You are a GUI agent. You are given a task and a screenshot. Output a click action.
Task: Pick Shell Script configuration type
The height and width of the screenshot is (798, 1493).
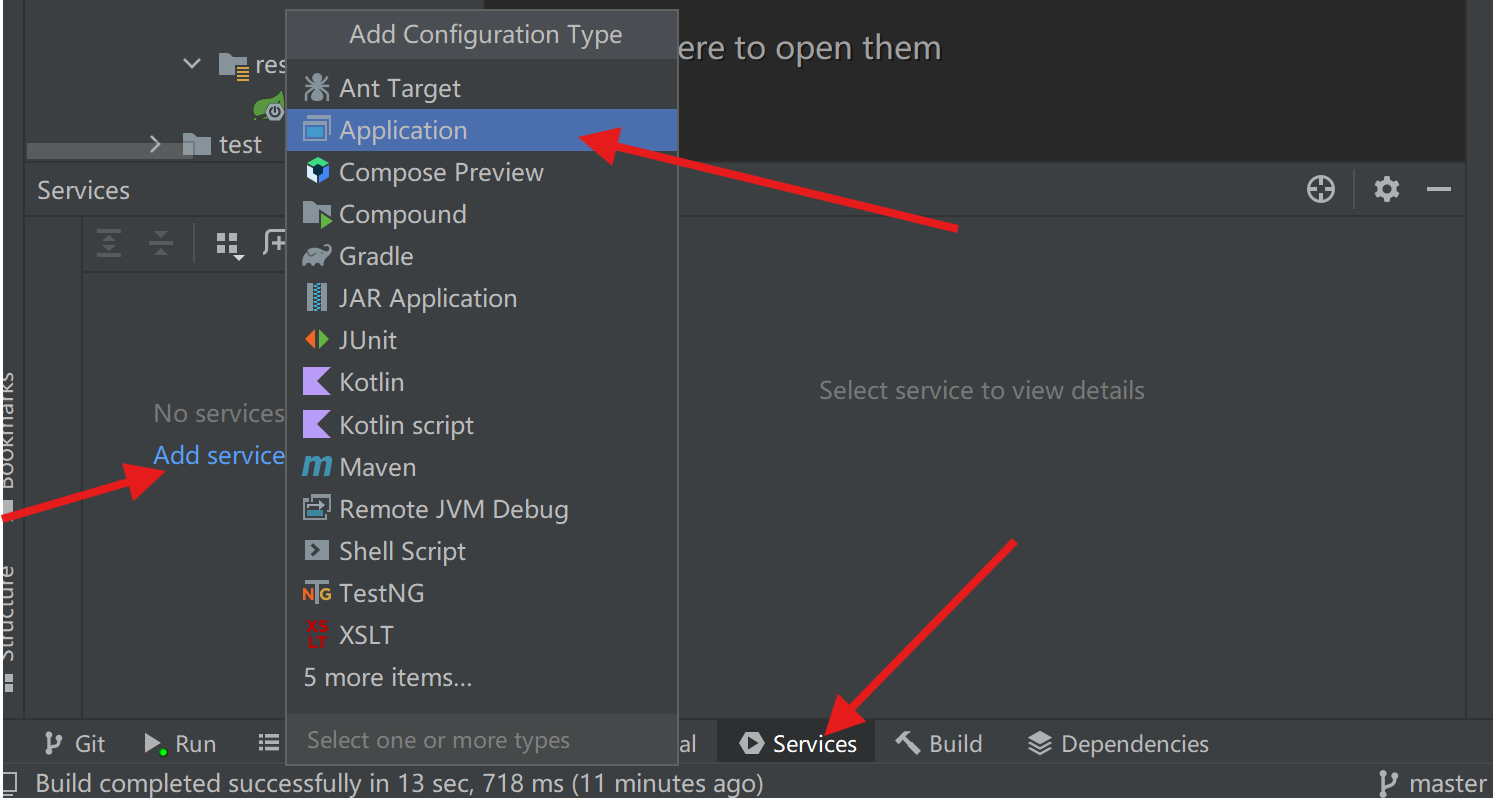click(482, 551)
